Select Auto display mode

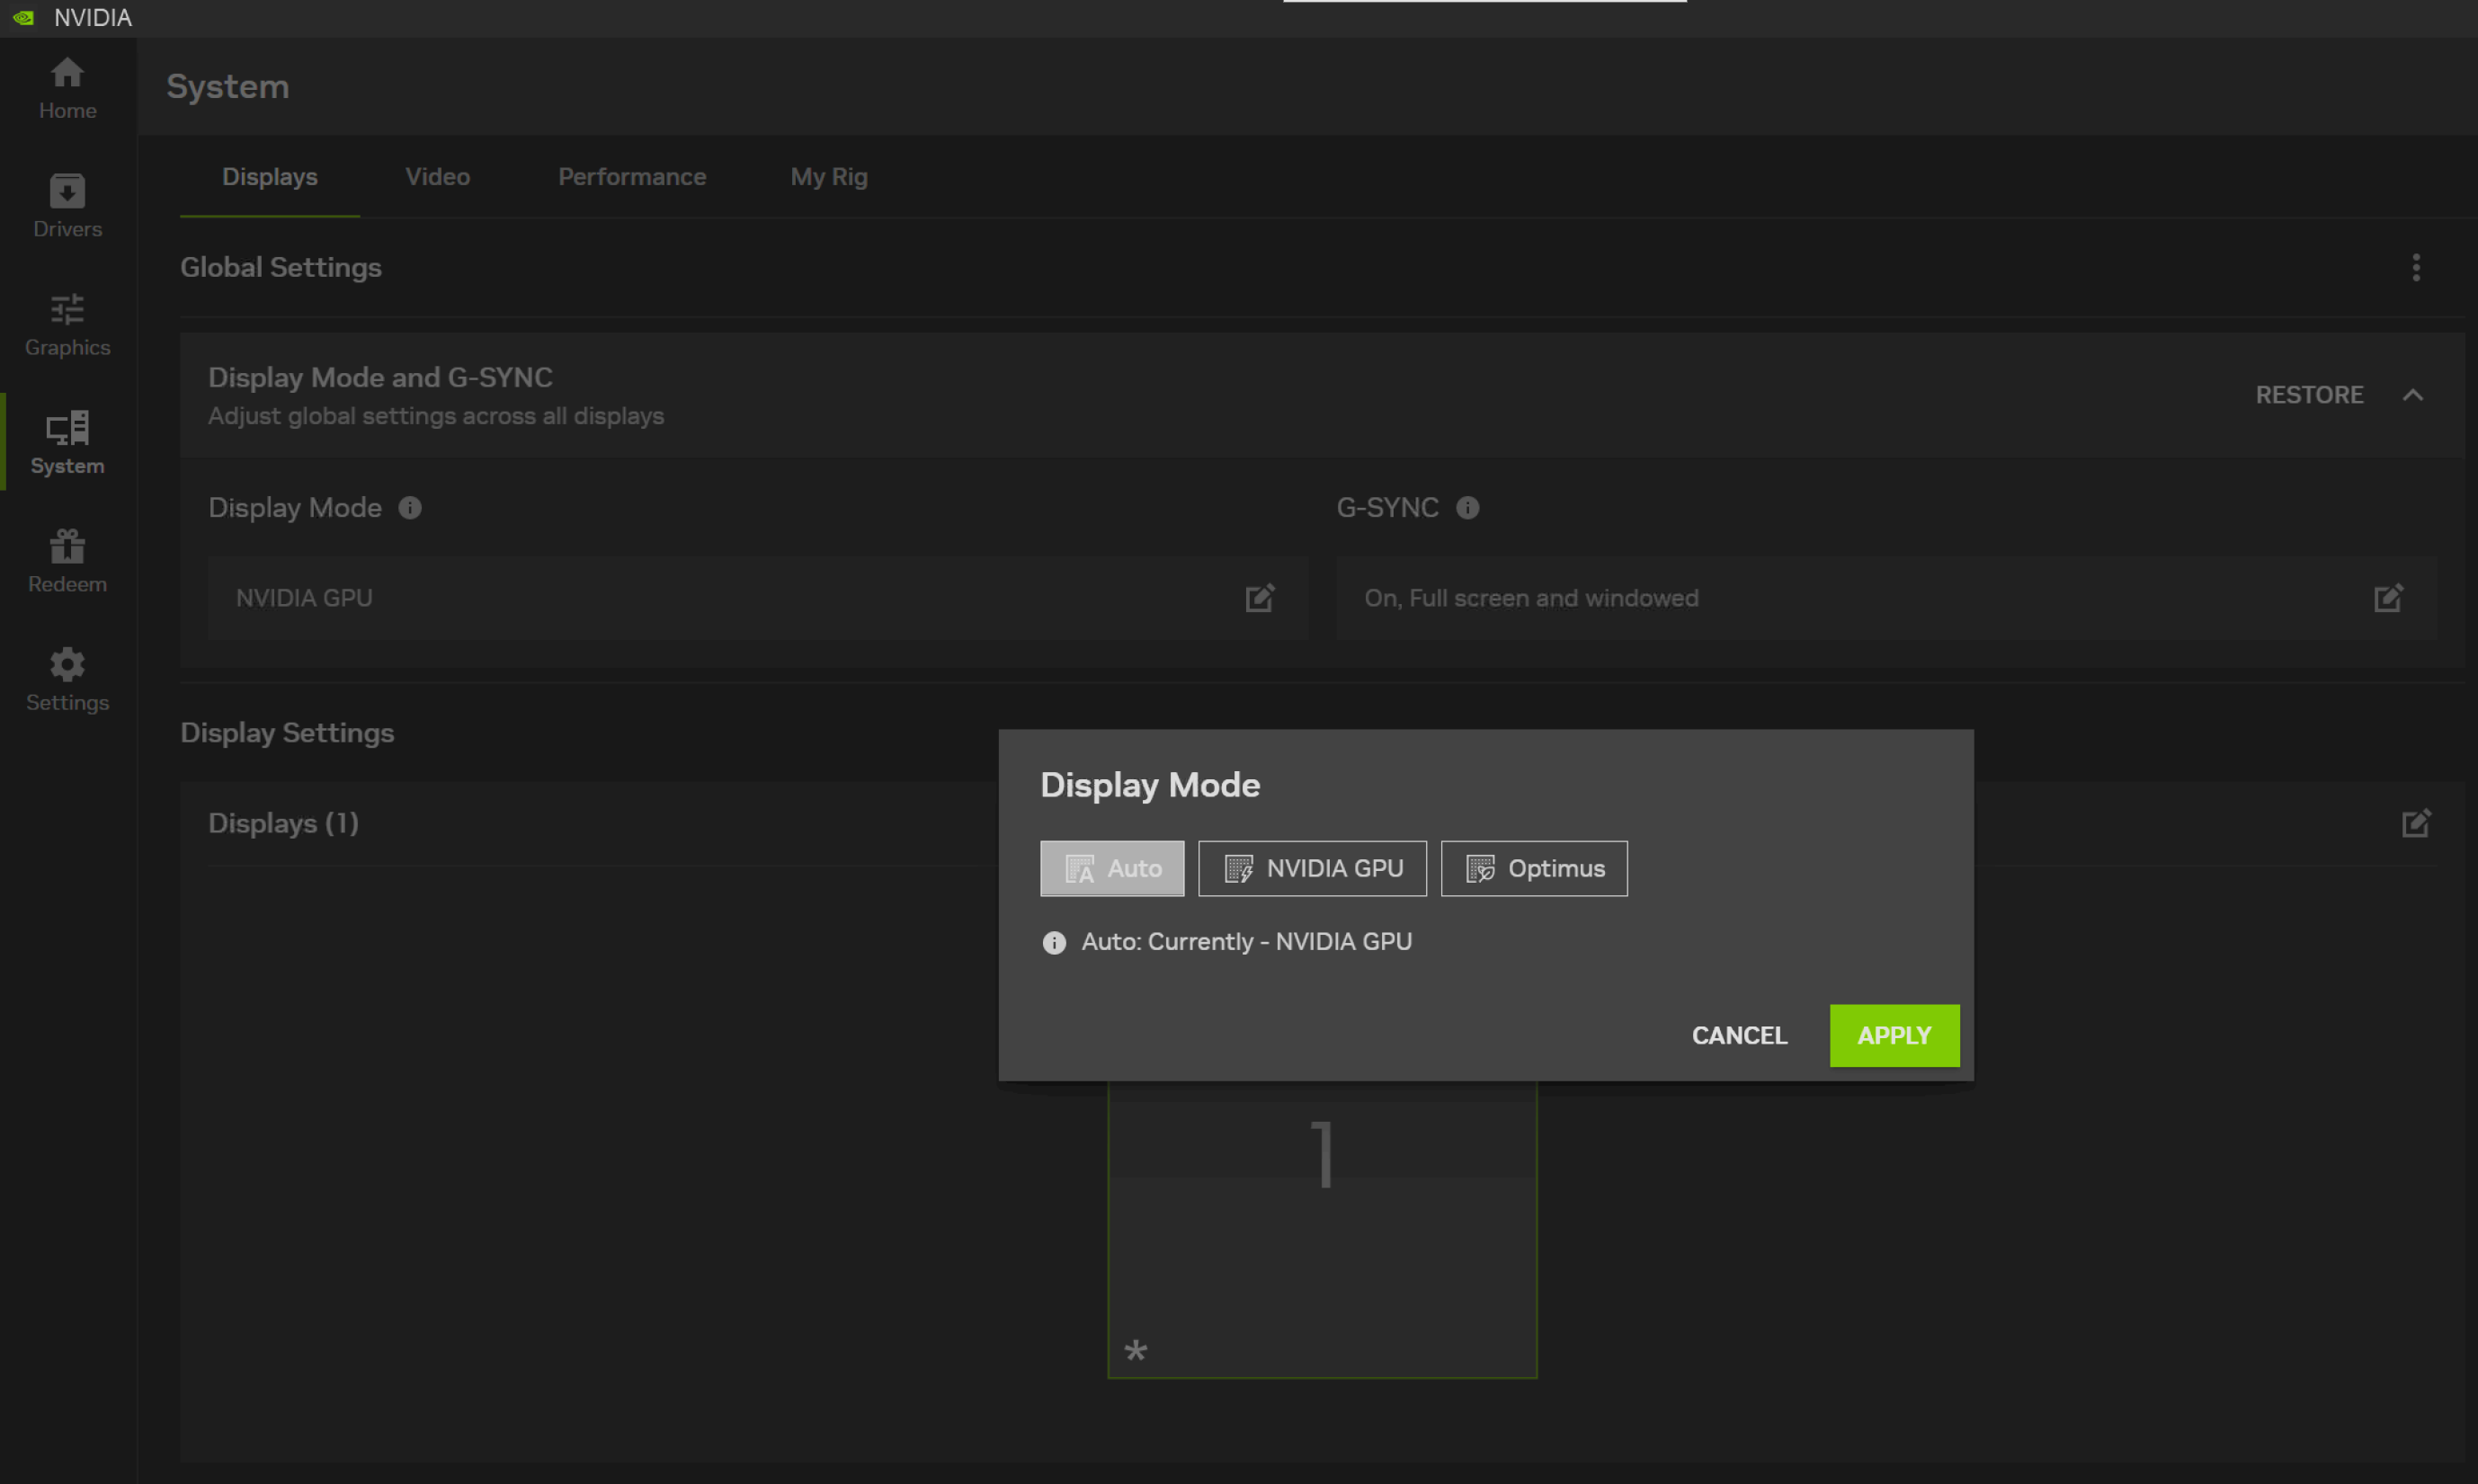[1112, 868]
